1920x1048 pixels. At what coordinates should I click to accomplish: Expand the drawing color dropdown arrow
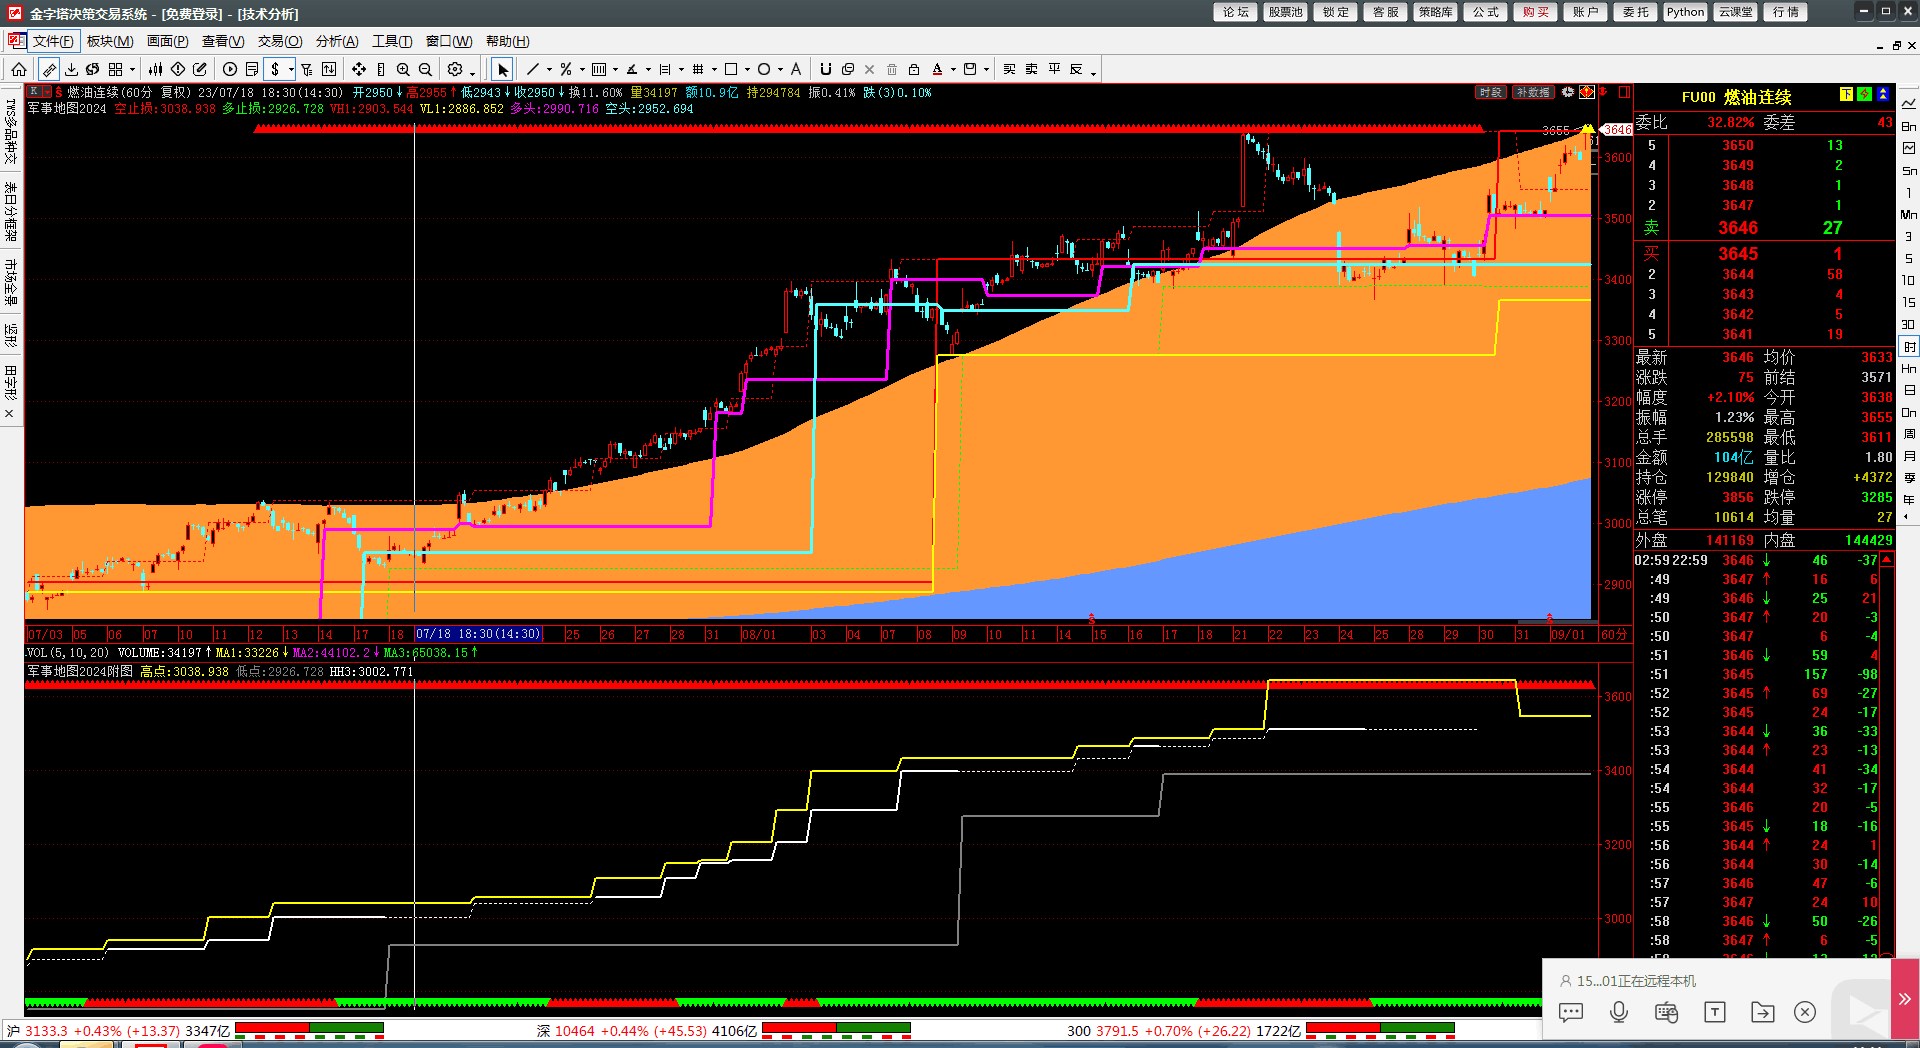(953, 70)
